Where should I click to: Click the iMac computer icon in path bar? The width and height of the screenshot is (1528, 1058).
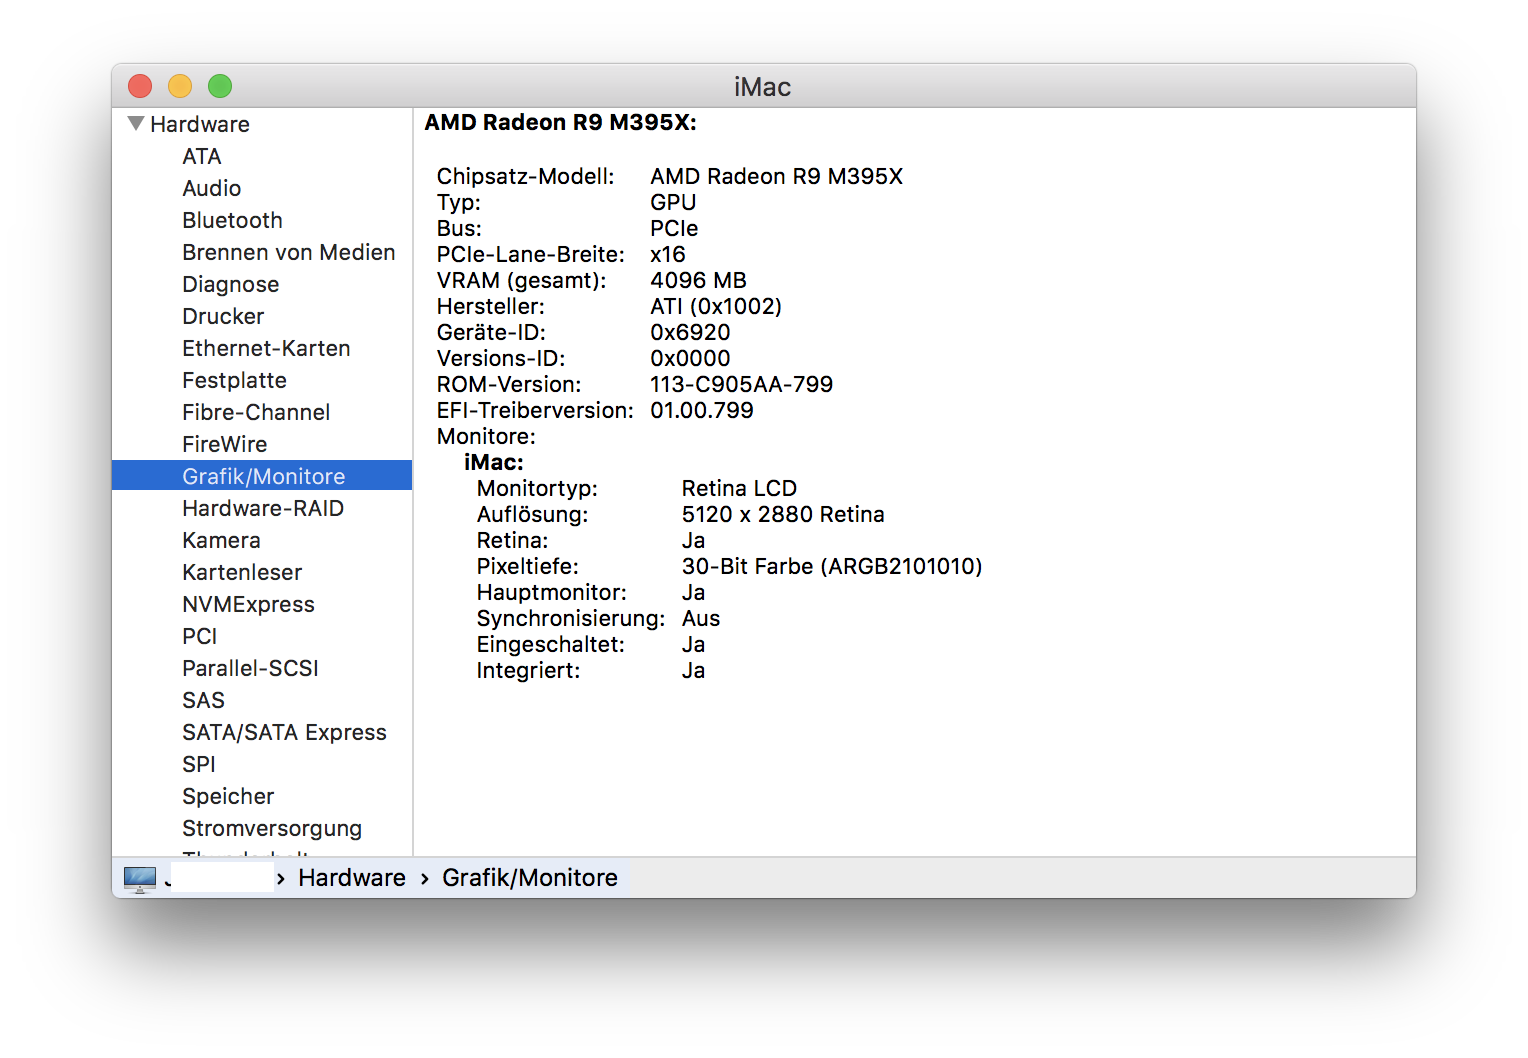click(x=140, y=879)
